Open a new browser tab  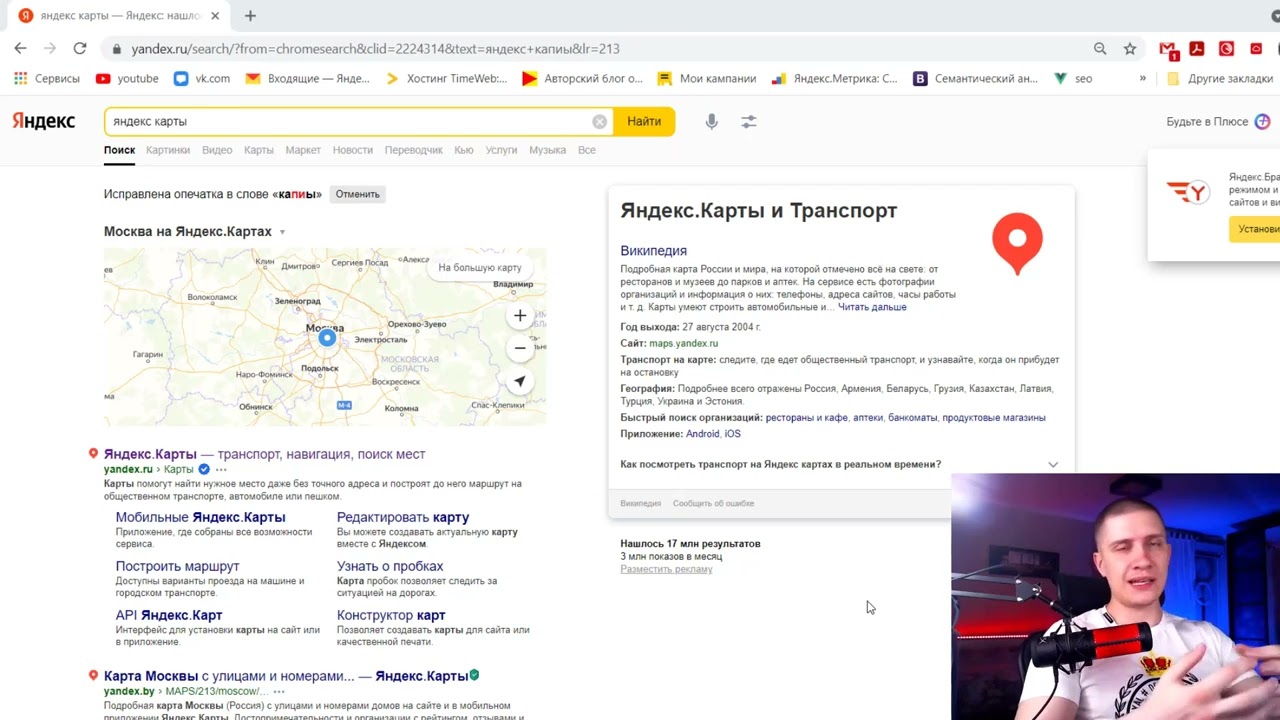pos(250,15)
